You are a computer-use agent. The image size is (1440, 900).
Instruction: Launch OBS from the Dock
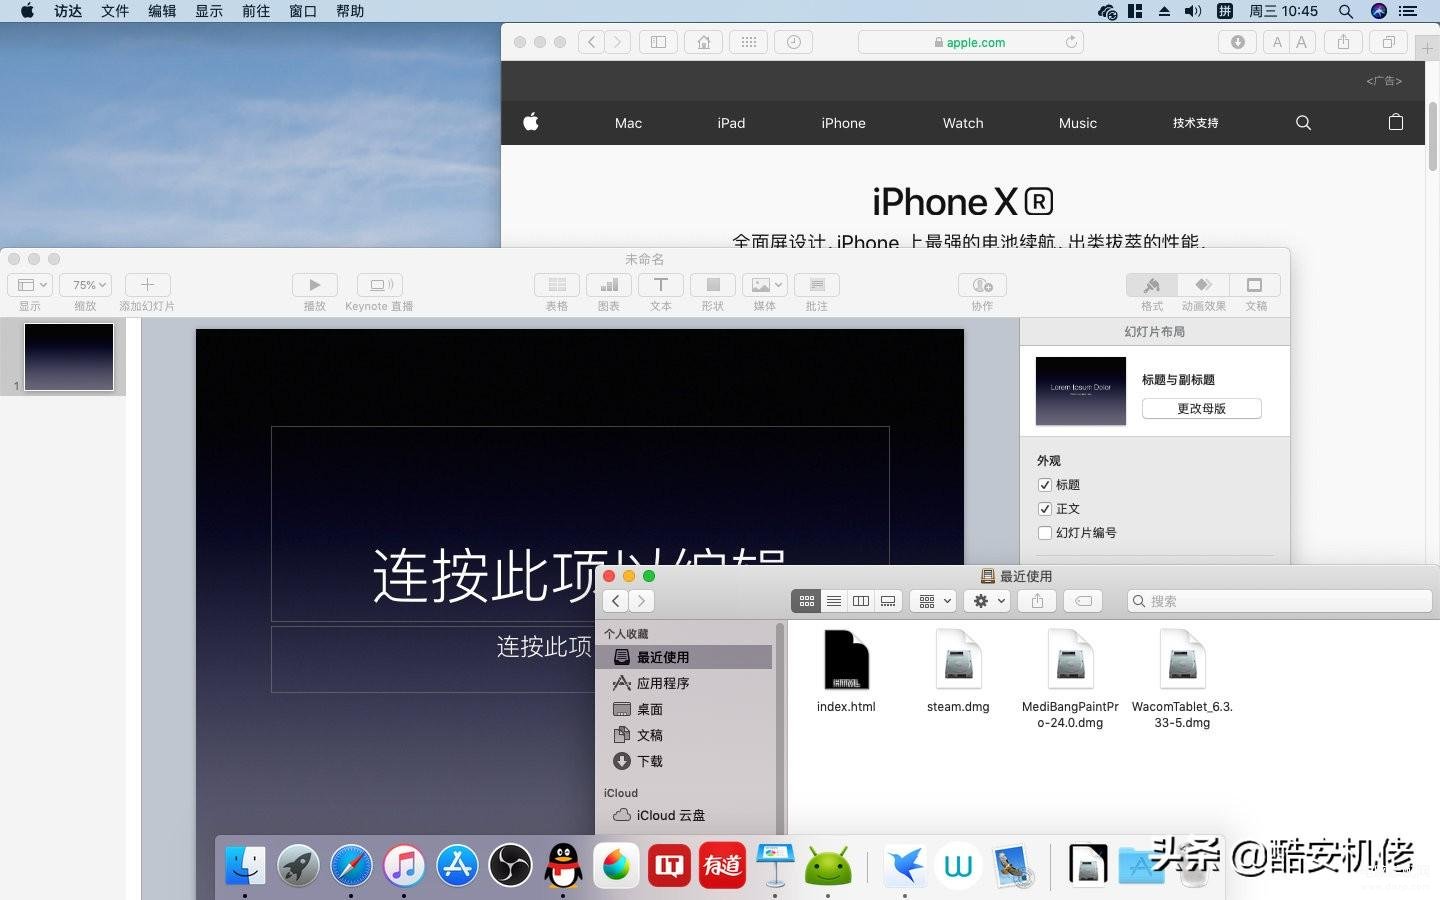pos(510,865)
